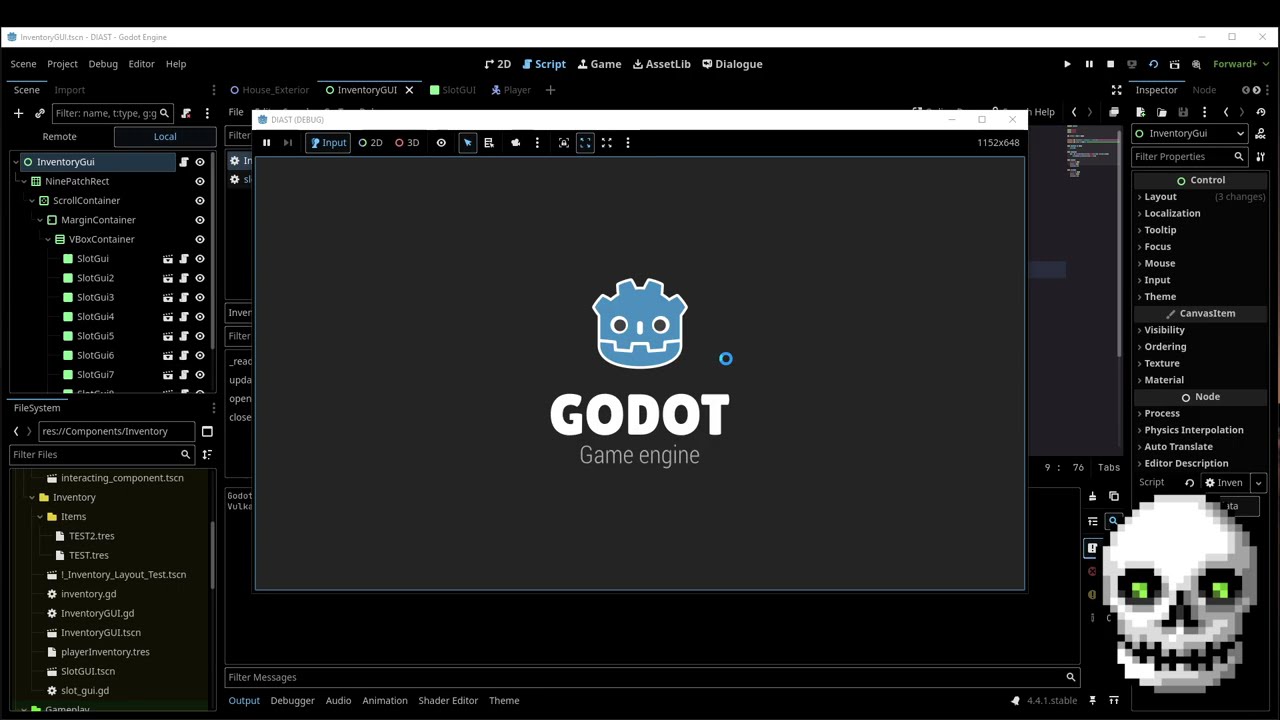
Task: Open script icon beside SlotGui5 node
Action: pyautogui.click(x=184, y=336)
